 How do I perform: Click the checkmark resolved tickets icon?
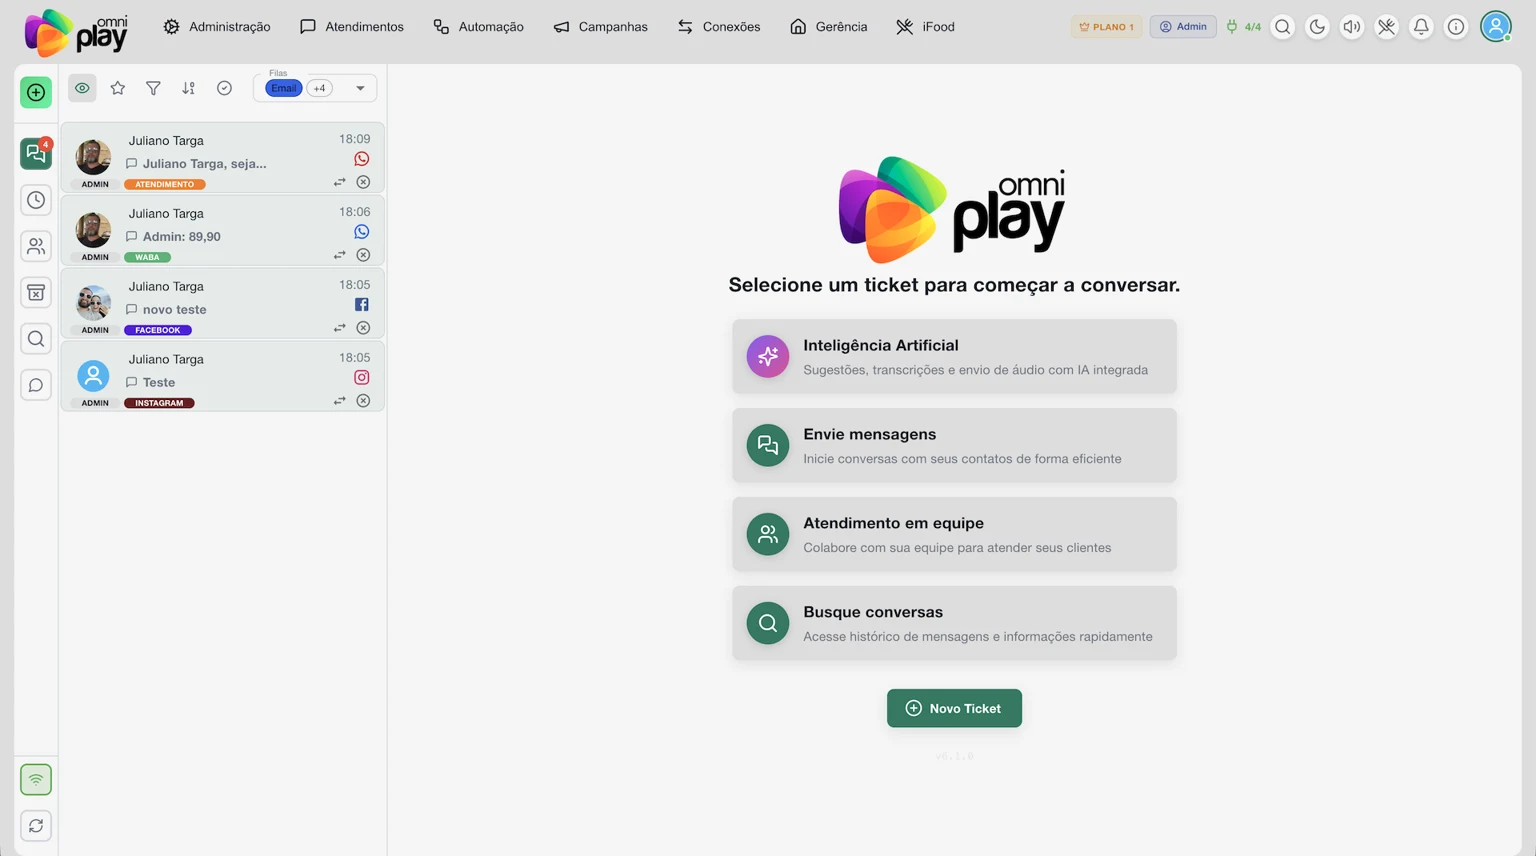pyautogui.click(x=225, y=88)
